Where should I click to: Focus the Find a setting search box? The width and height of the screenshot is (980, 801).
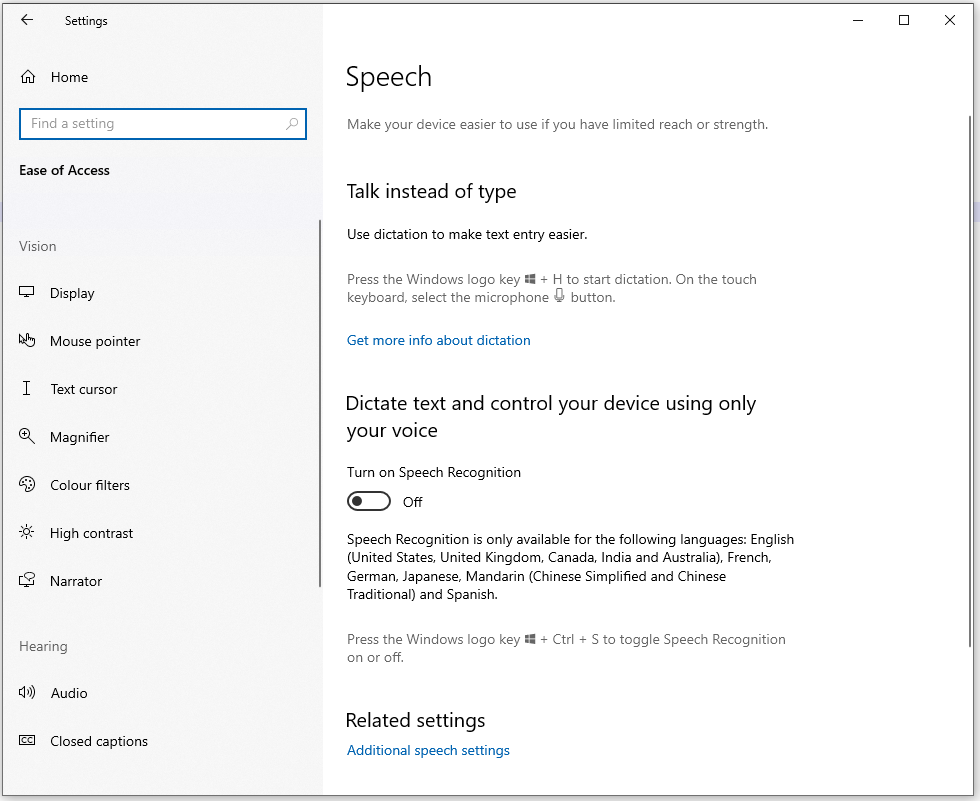pyautogui.click(x=162, y=124)
